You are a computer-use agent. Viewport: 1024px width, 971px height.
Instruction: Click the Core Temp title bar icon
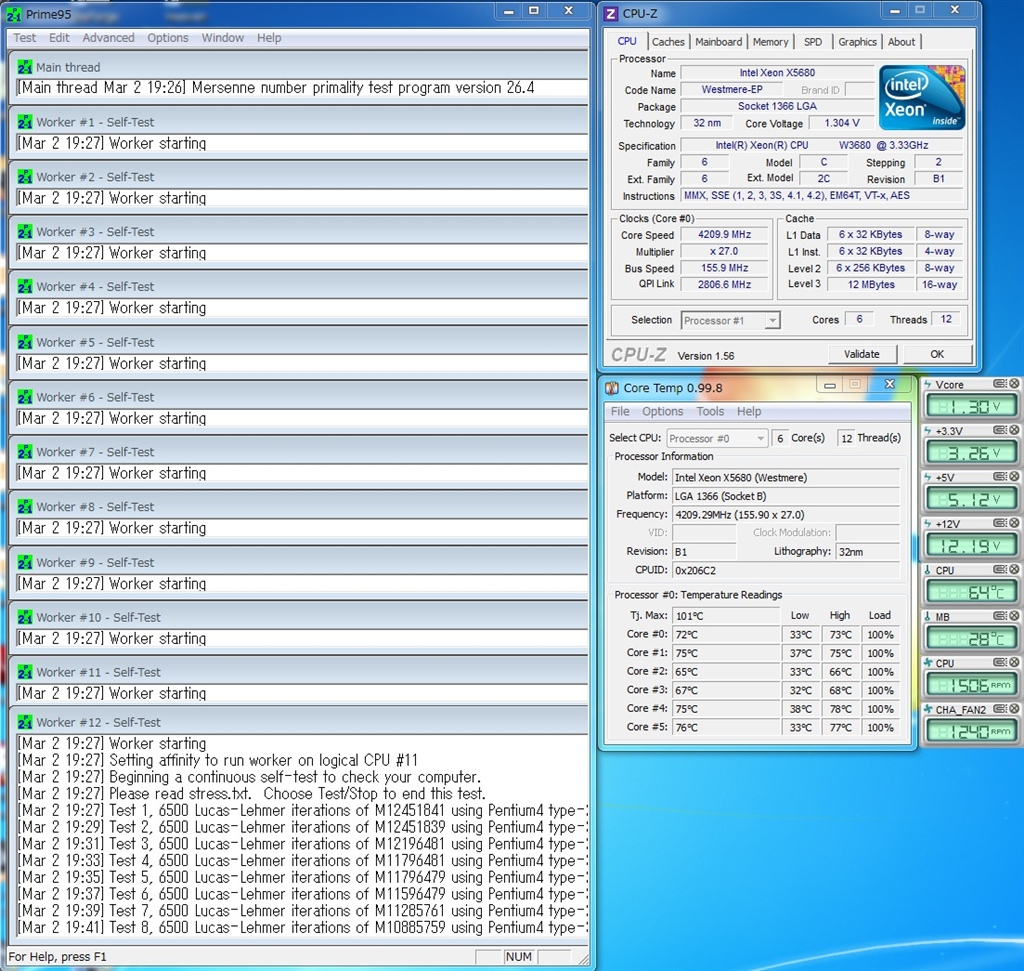[612, 387]
